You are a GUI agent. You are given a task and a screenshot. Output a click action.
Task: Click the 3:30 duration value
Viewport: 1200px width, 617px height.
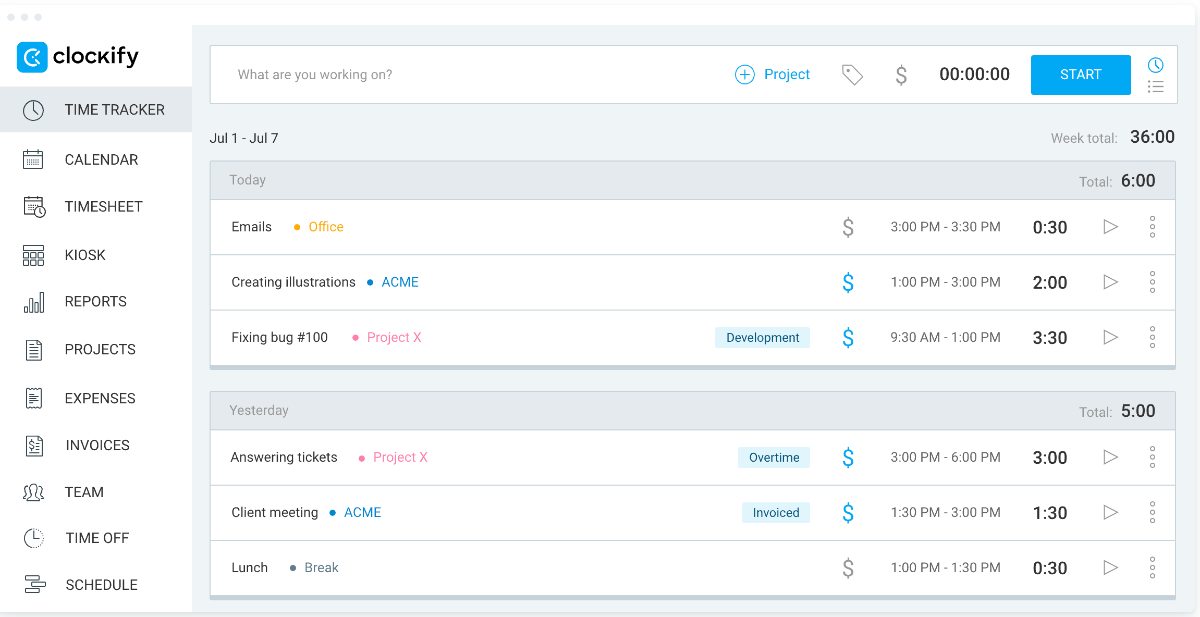1050,338
